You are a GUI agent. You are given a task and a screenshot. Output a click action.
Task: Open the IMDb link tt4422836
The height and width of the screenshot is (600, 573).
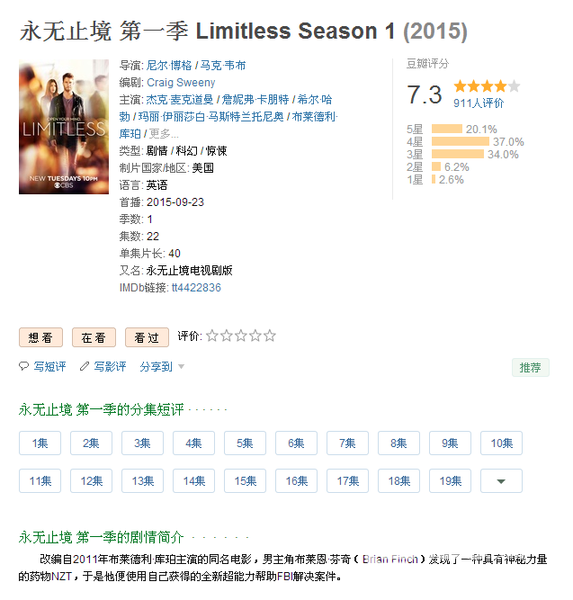[x=196, y=288]
